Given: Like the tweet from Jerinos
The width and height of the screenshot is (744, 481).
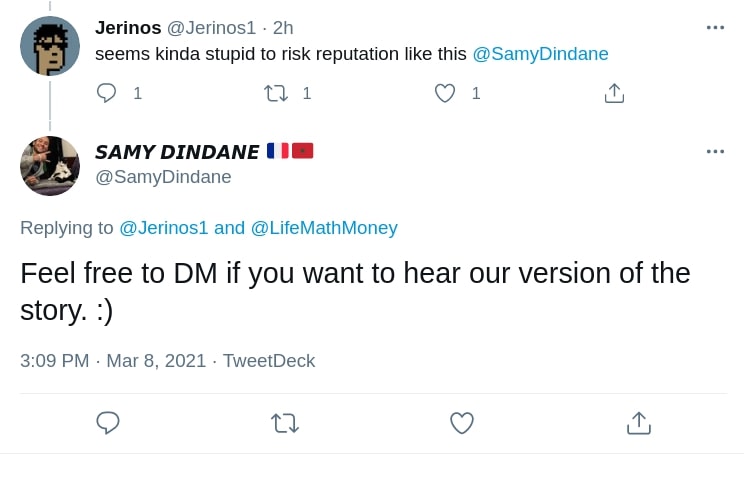Looking at the screenshot, I should coord(445,93).
